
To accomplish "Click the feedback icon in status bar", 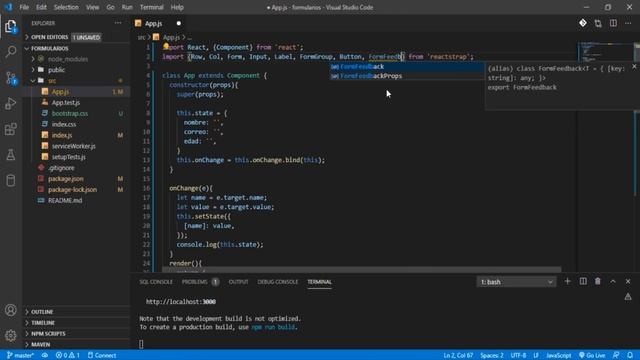I will 616,355.
